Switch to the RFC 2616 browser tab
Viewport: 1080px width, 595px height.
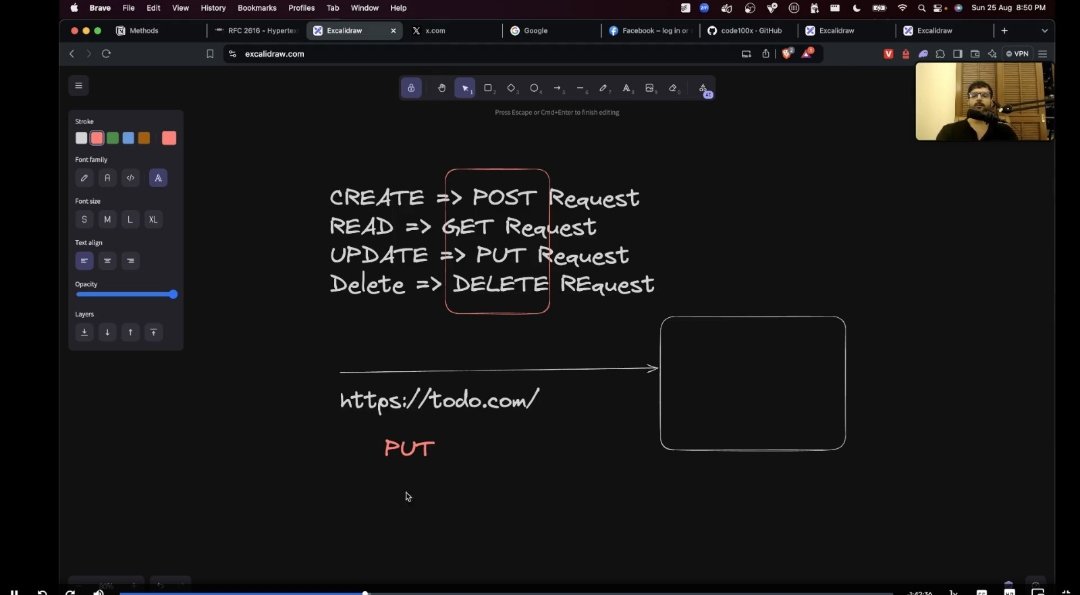coord(256,31)
